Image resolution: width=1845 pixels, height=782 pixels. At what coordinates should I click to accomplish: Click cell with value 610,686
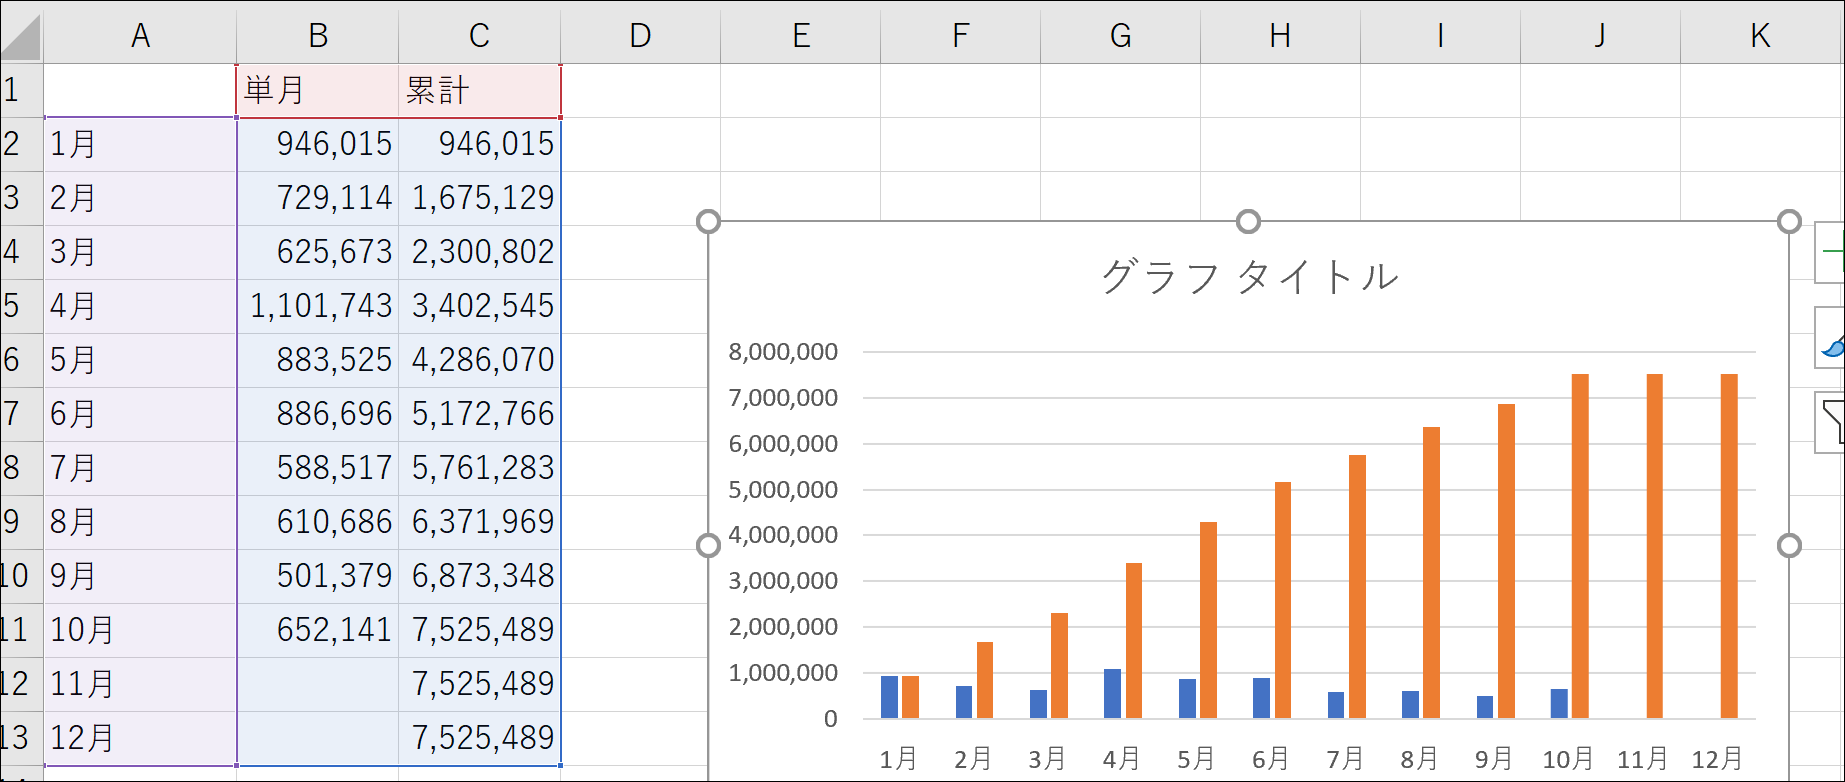(318, 522)
